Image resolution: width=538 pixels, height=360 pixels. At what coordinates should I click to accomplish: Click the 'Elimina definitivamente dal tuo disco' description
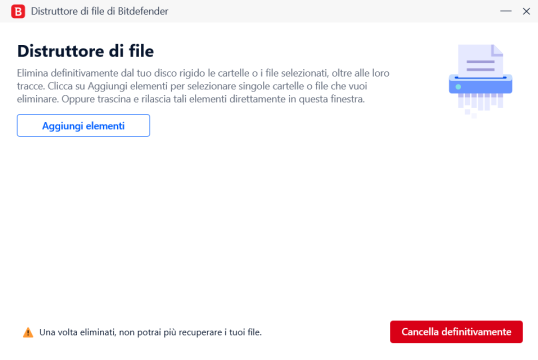[x=203, y=86]
